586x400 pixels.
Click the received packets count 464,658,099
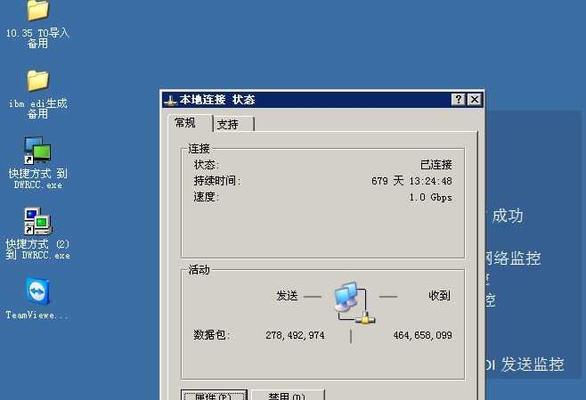pyautogui.click(x=423, y=335)
